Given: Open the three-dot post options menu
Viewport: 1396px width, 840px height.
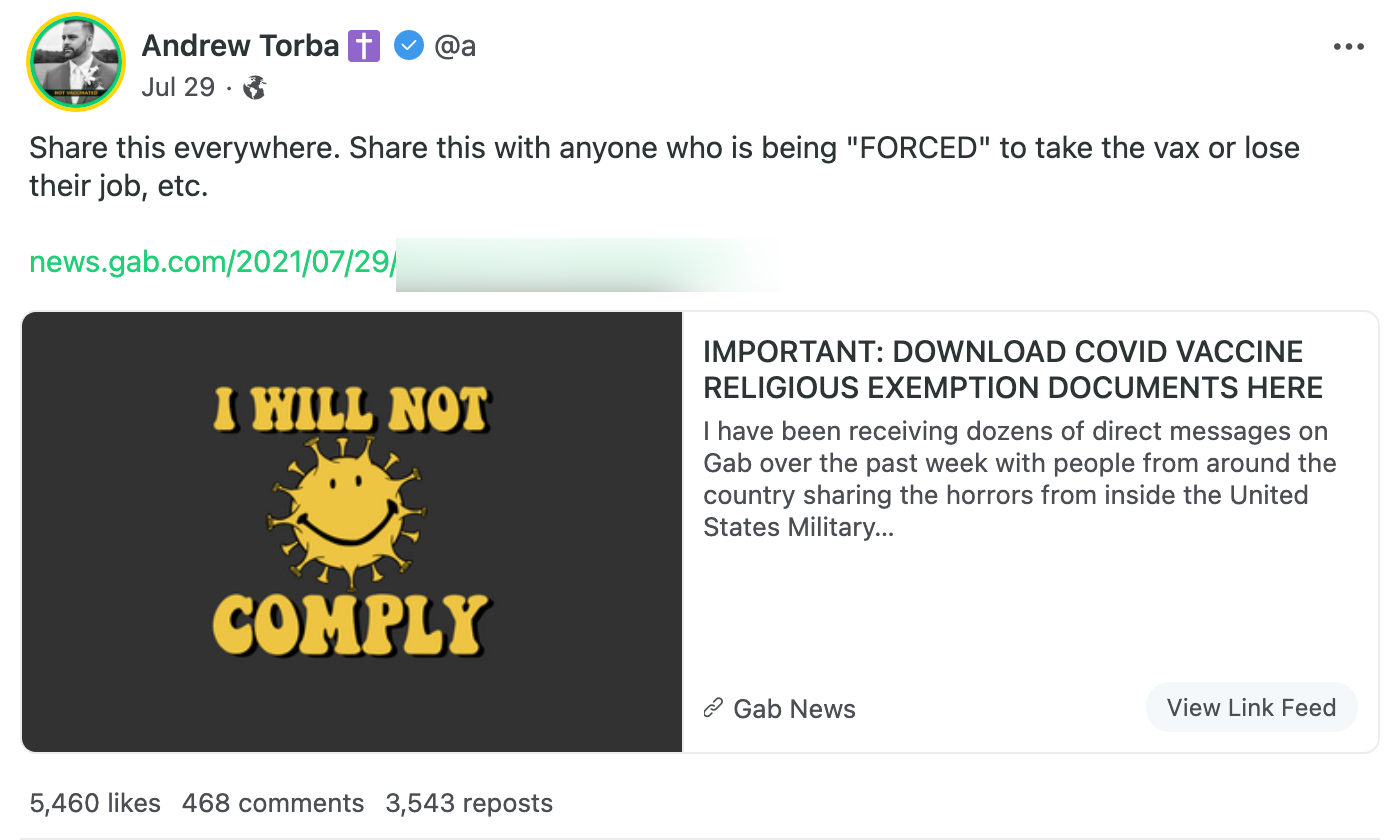Looking at the screenshot, I should click(1349, 47).
